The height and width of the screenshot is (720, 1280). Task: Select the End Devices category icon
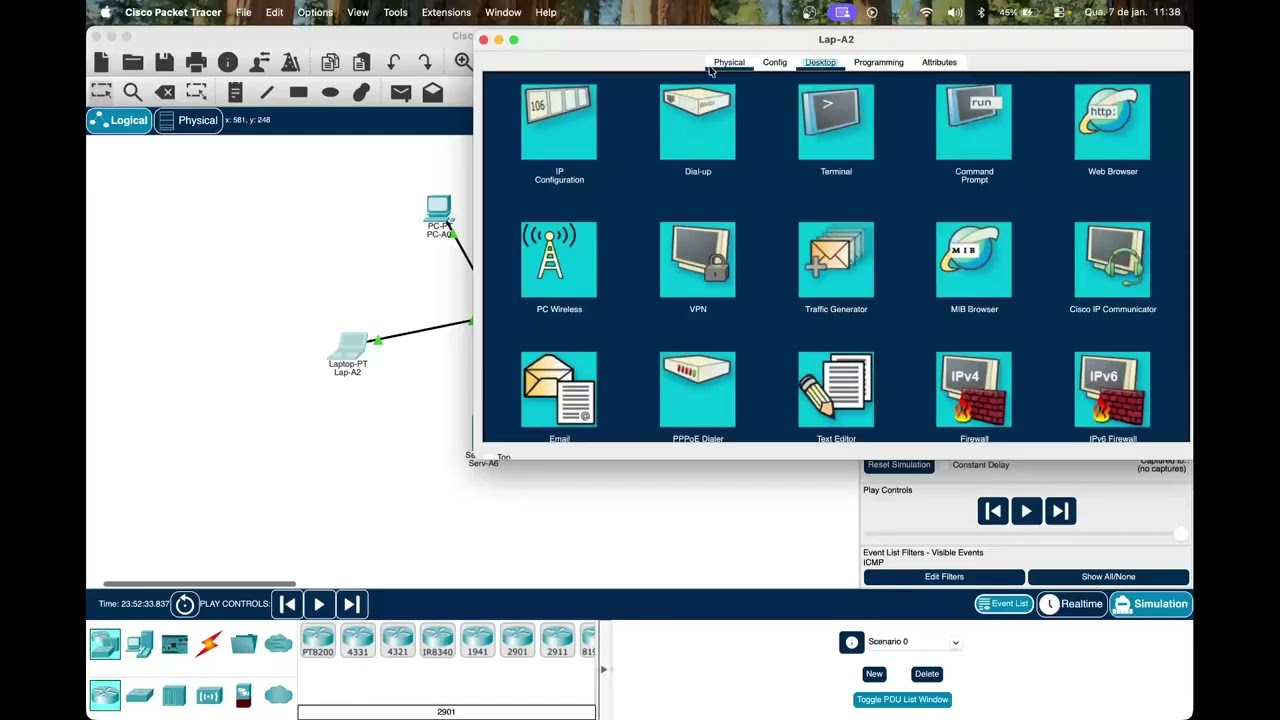tap(139, 644)
